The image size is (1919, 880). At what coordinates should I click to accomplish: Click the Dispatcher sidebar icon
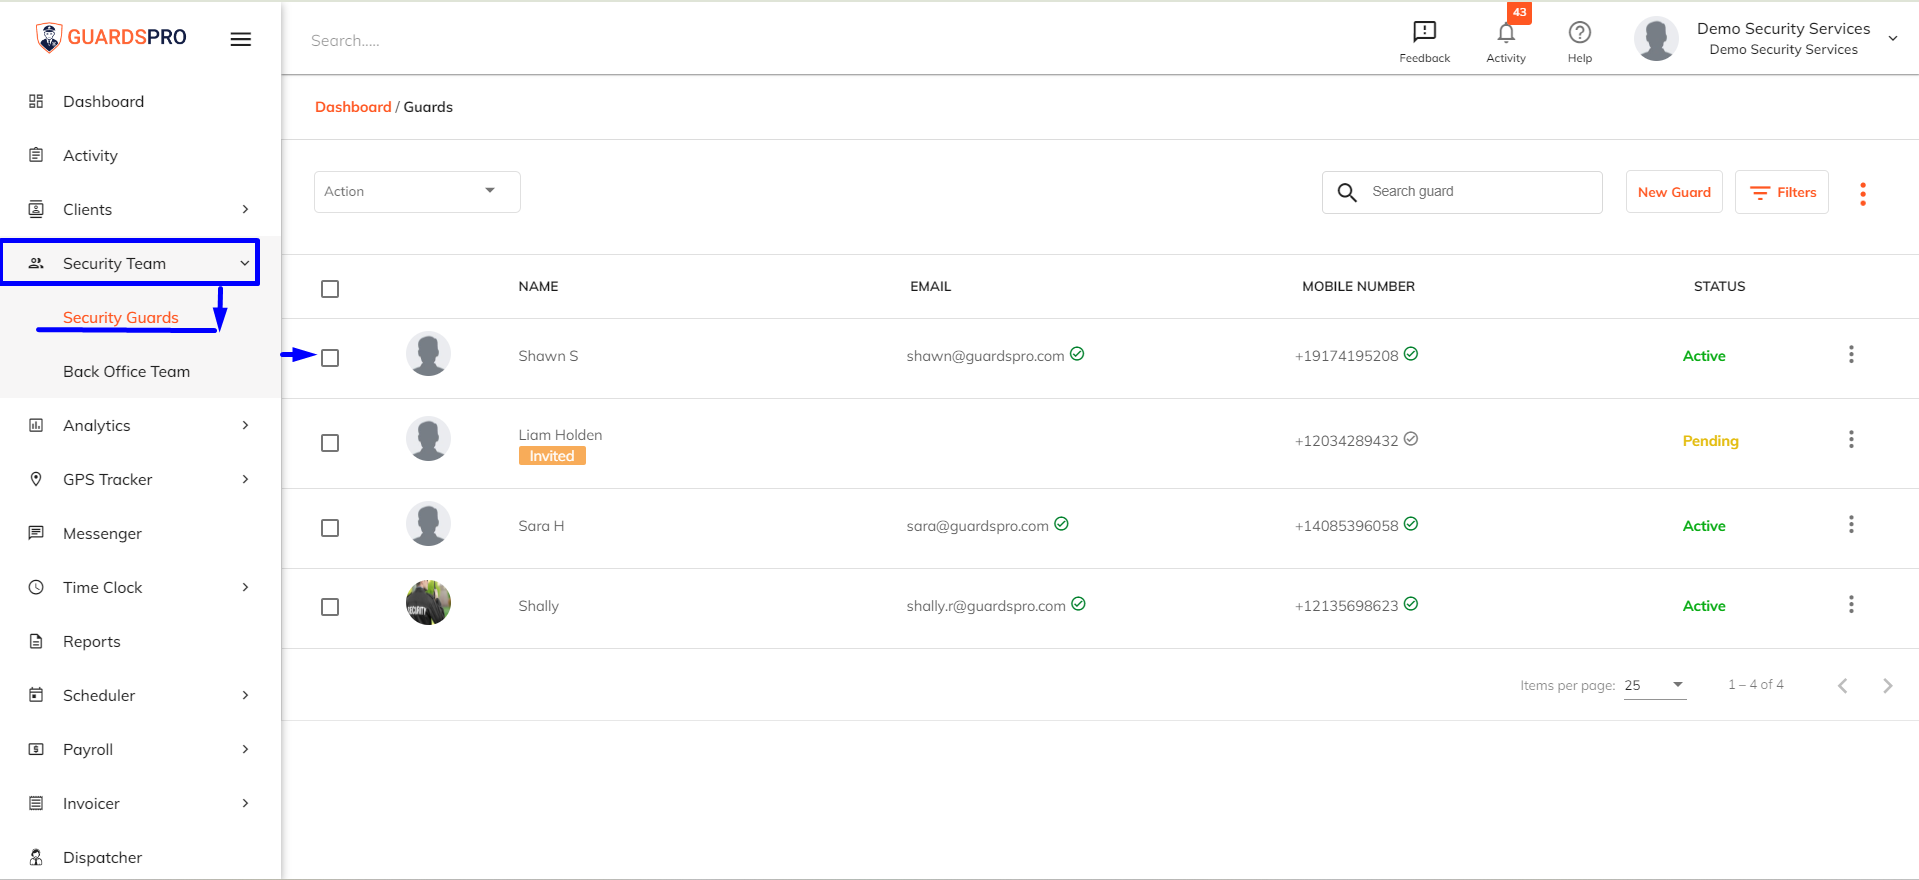(x=36, y=857)
